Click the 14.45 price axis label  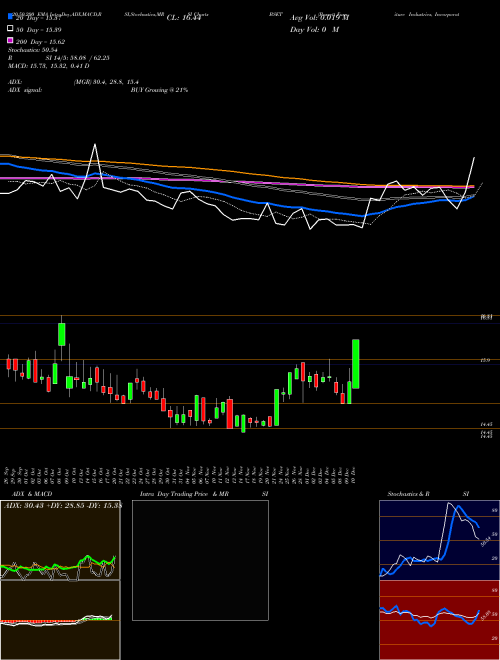point(487,425)
